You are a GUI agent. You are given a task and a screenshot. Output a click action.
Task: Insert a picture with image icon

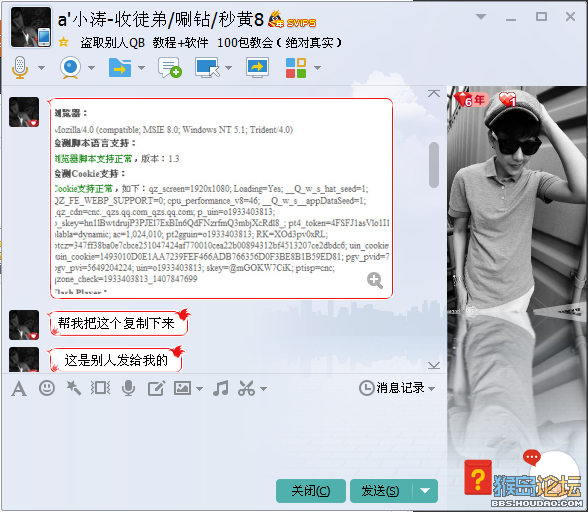182,388
